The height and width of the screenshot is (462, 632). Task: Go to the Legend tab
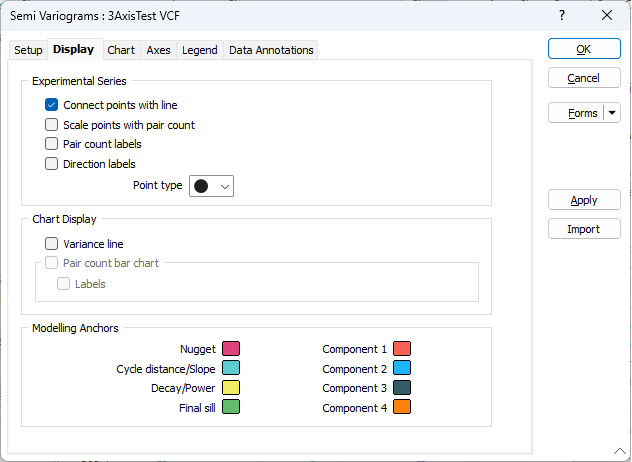click(200, 50)
